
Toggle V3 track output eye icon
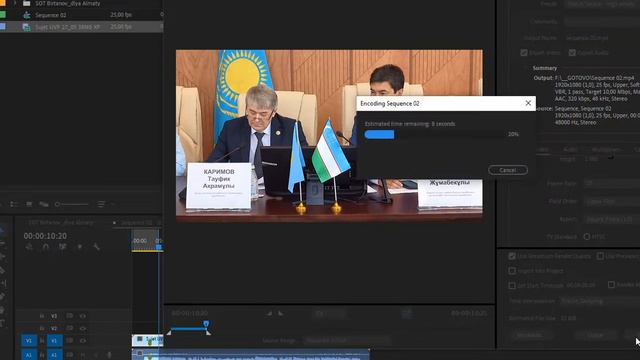pyautogui.click(x=83, y=316)
